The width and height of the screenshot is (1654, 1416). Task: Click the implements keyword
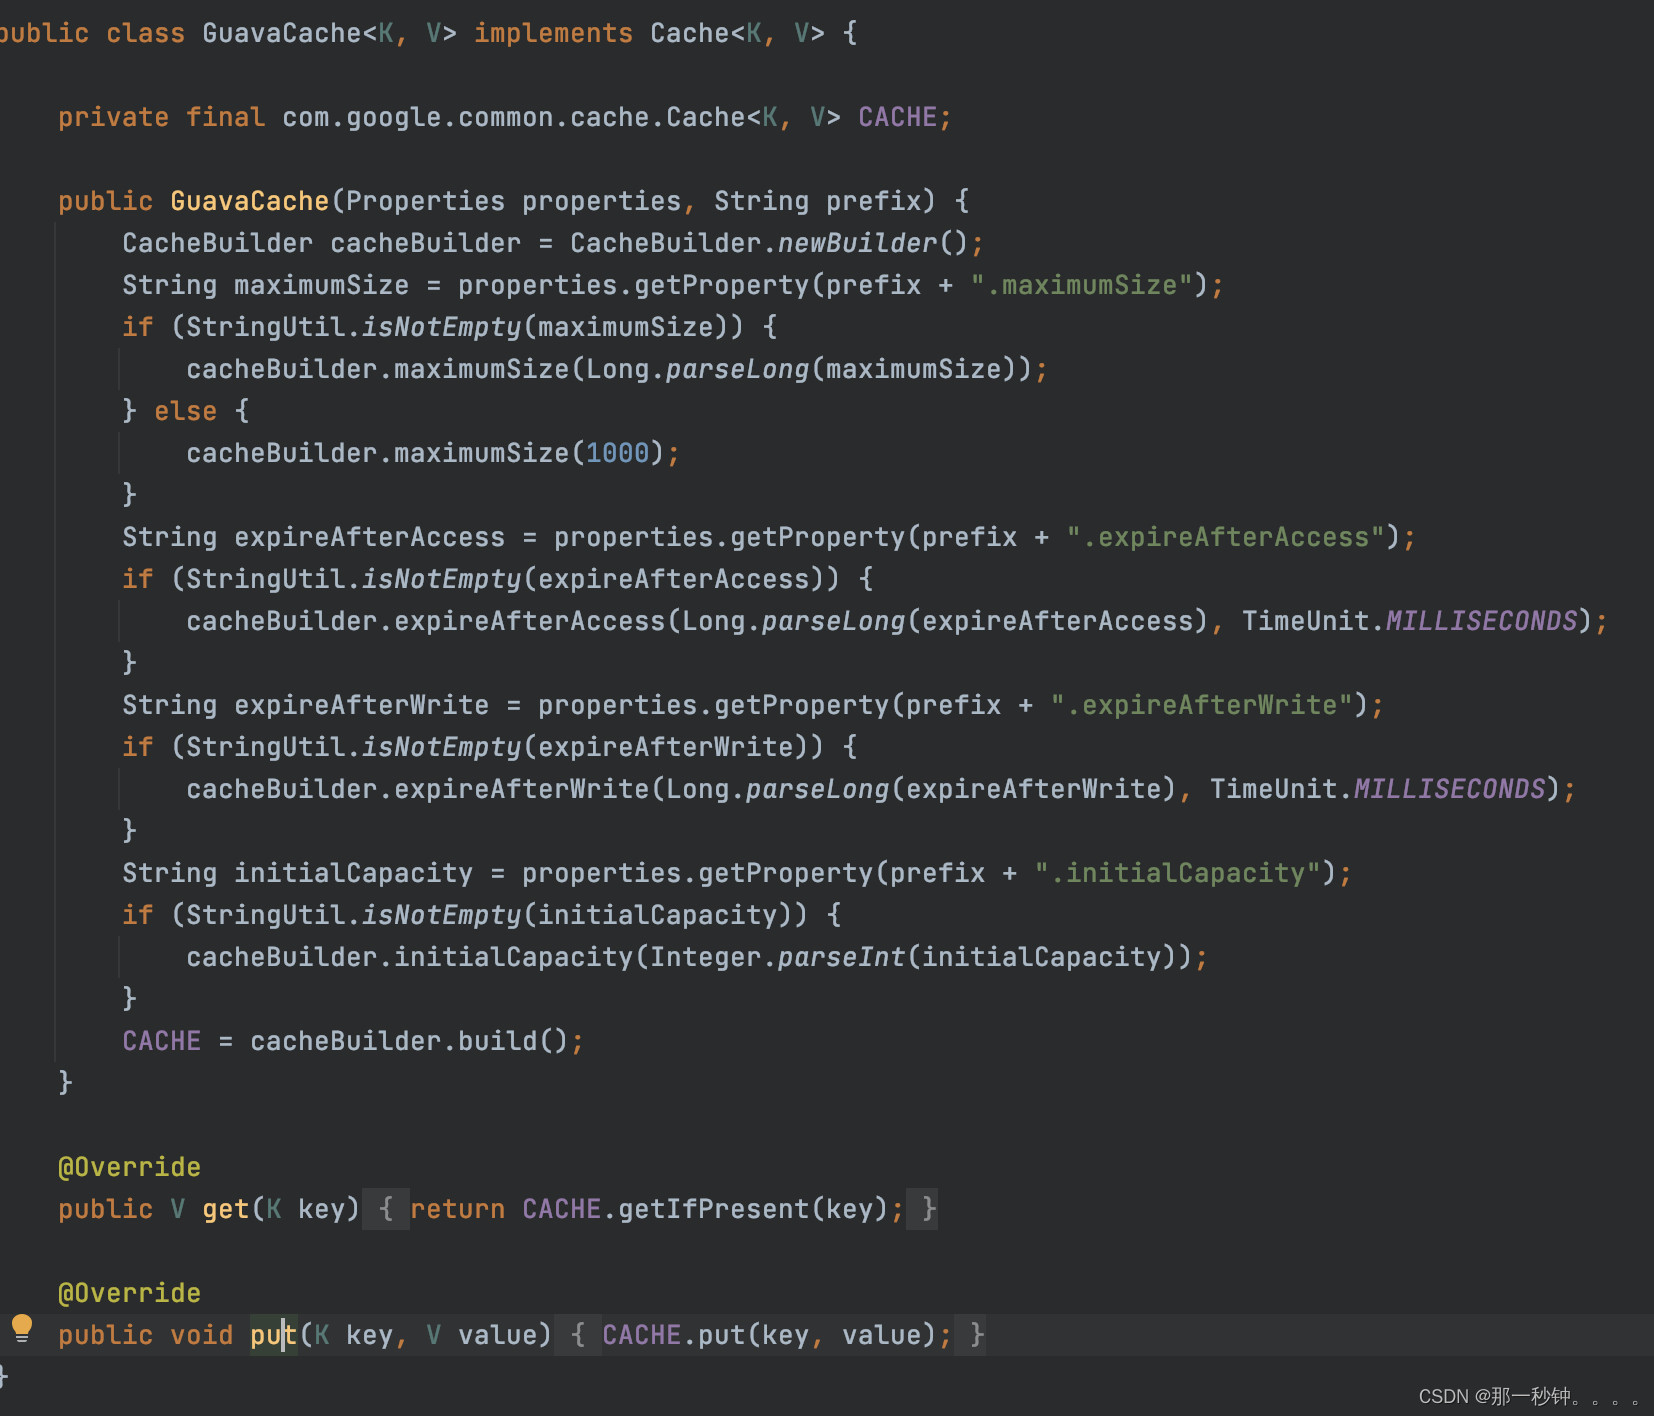[553, 33]
